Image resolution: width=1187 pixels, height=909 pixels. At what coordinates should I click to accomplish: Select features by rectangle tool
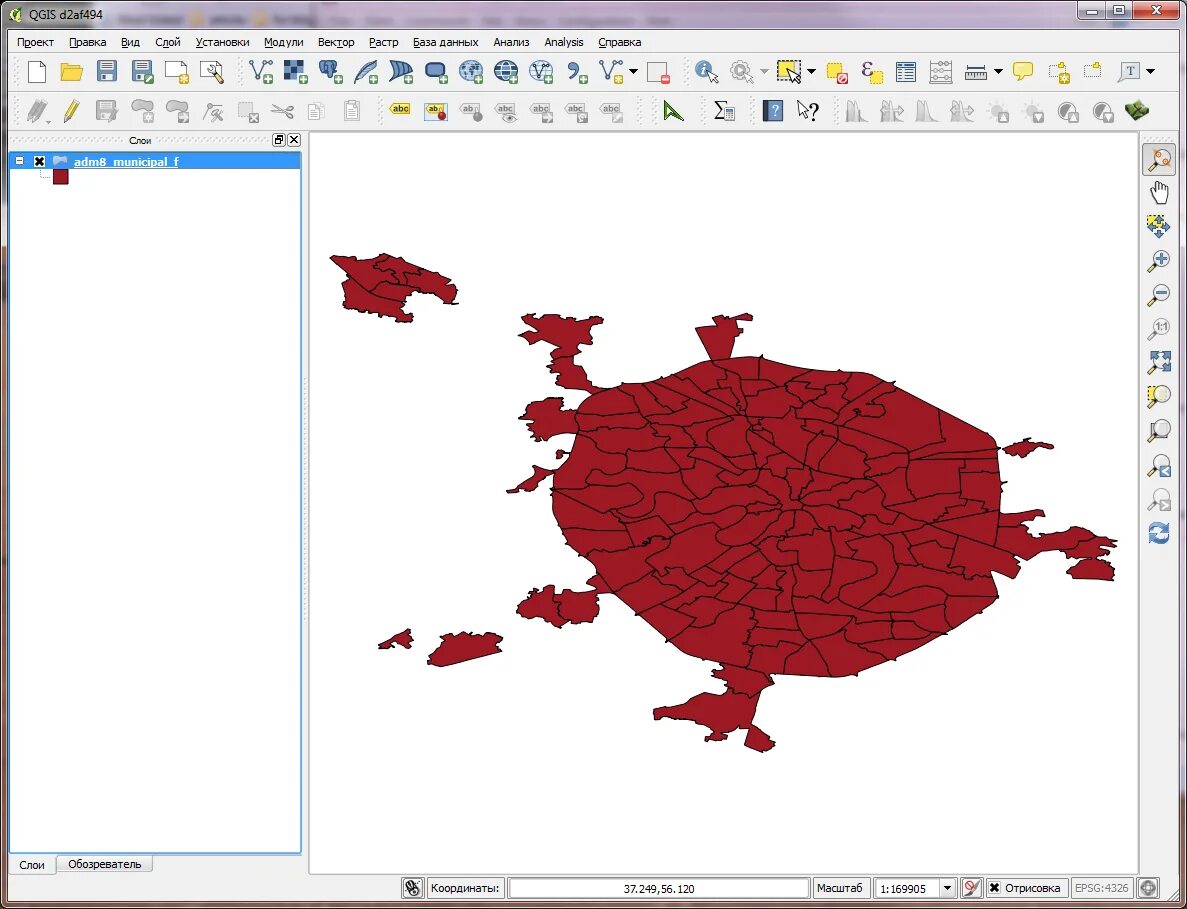(789, 72)
